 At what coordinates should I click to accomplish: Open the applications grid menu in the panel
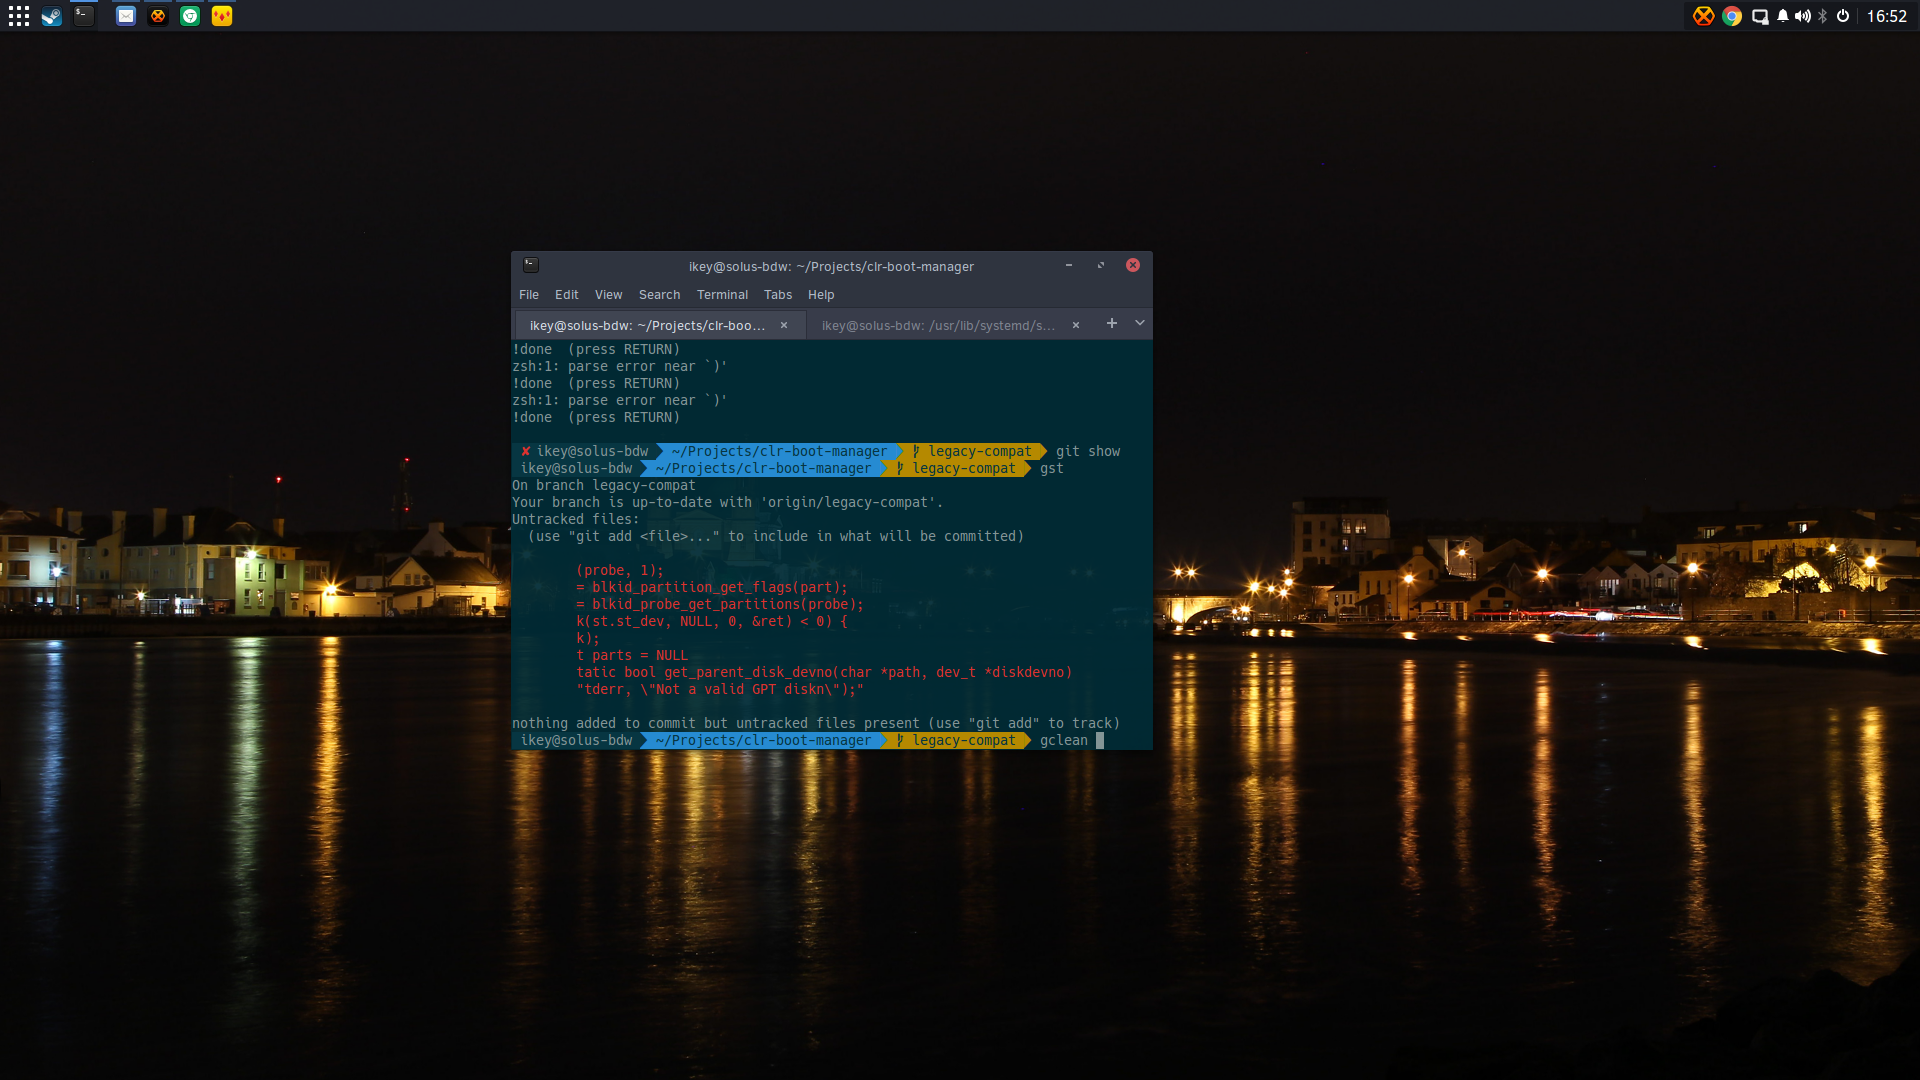pyautogui.click(x=19, y=16)
